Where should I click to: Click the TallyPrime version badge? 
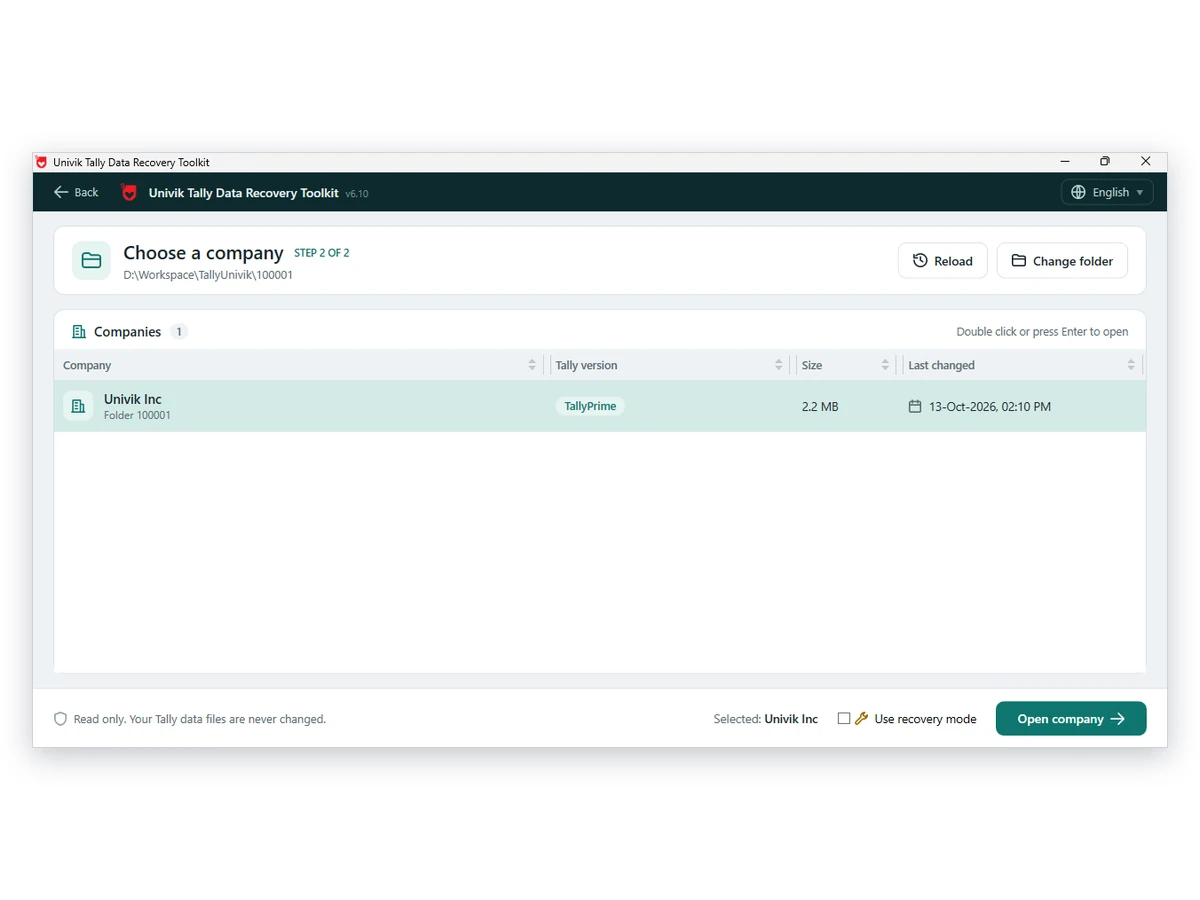590,406
